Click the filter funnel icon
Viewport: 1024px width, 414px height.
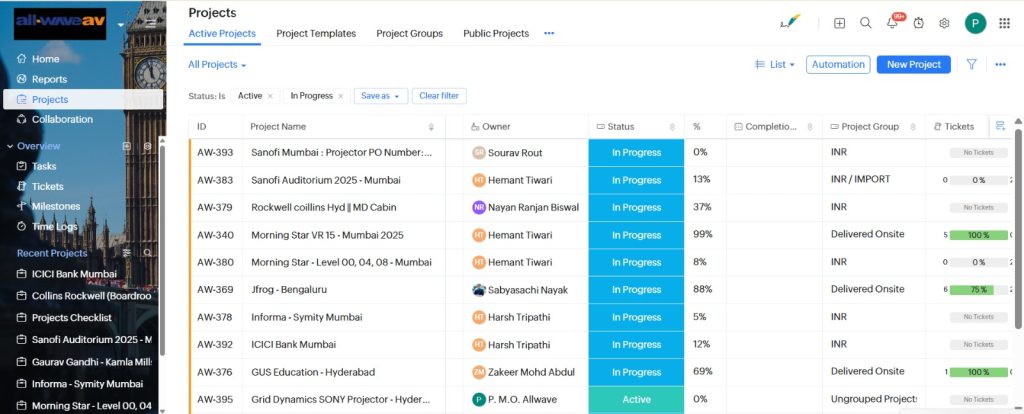[971, 64]
